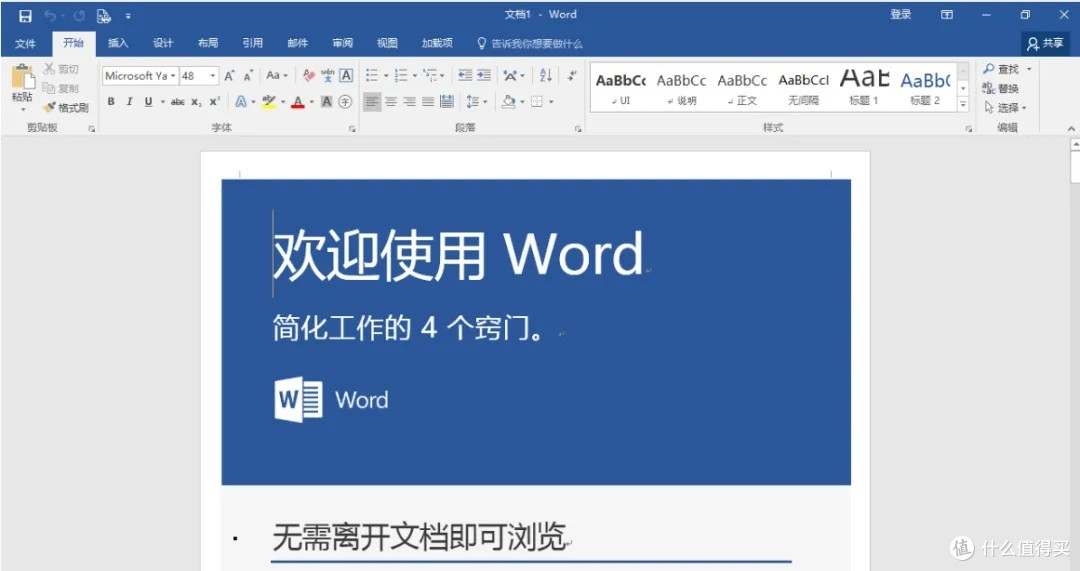This screenshot has height=571, width=1080.
Task: Click the grow font size icon
Action: (229, 76)
